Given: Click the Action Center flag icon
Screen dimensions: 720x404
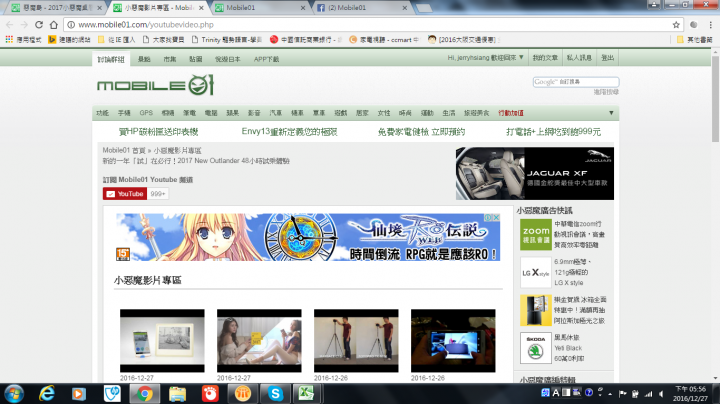Looking at the screenshot, I should coord(623,394).
